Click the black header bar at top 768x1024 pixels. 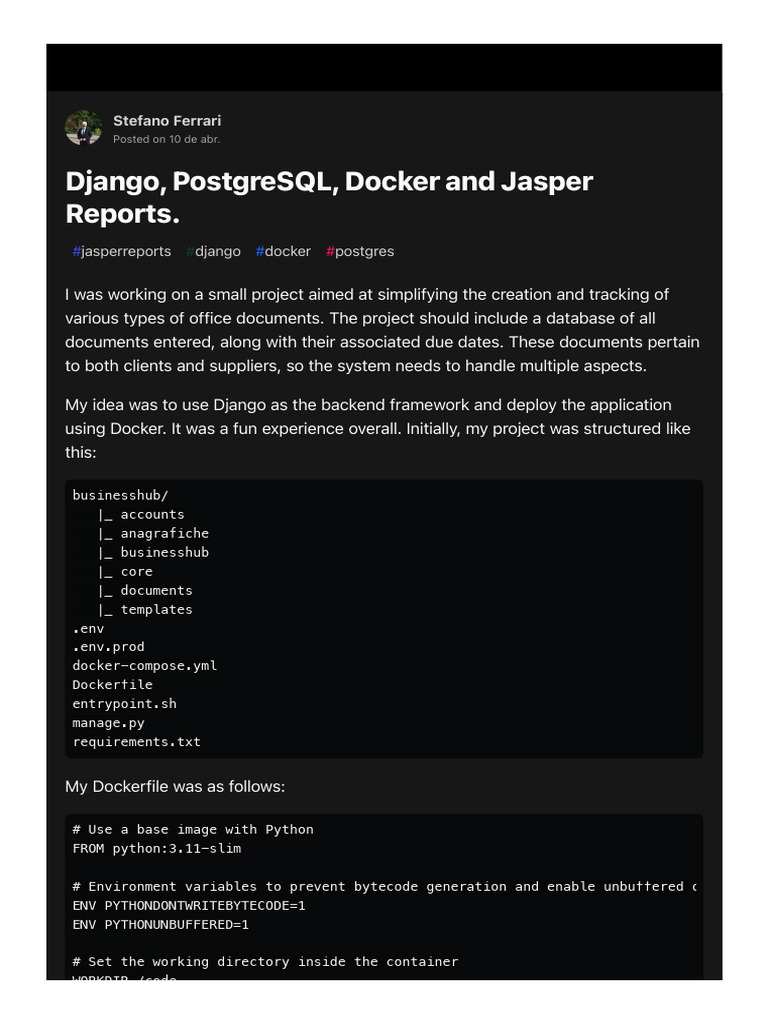[x=384, y=68]
